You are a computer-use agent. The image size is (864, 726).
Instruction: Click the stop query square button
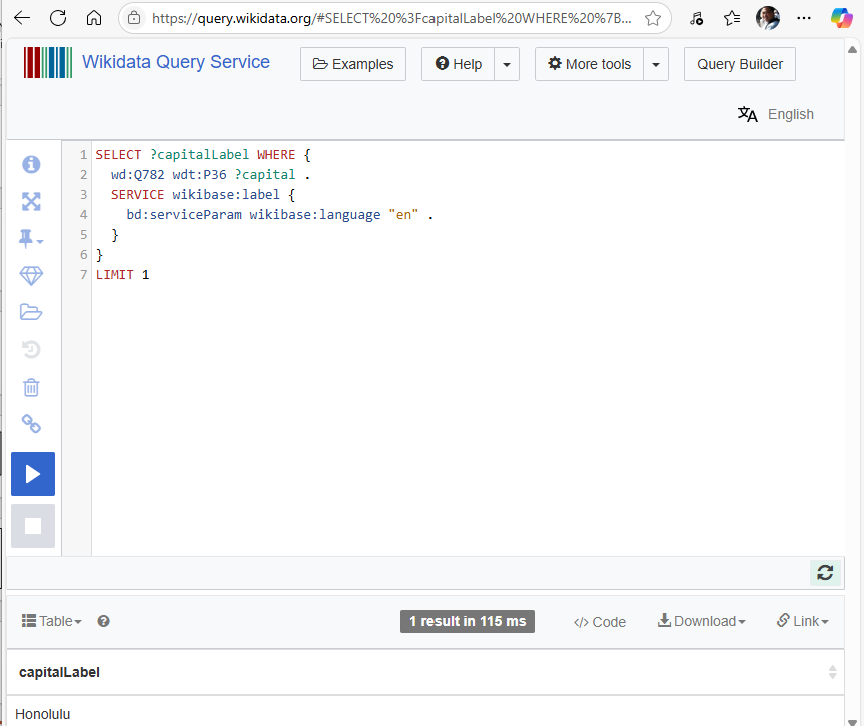click(33, 525)
